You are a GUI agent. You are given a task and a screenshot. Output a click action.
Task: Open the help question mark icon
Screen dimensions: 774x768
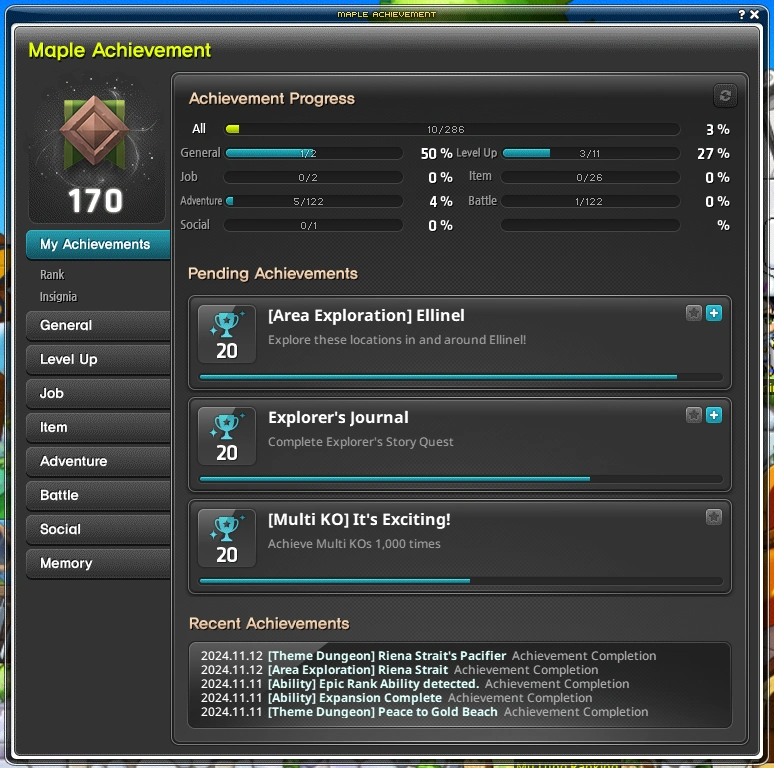pyautogui.click(x=741, y=14)
